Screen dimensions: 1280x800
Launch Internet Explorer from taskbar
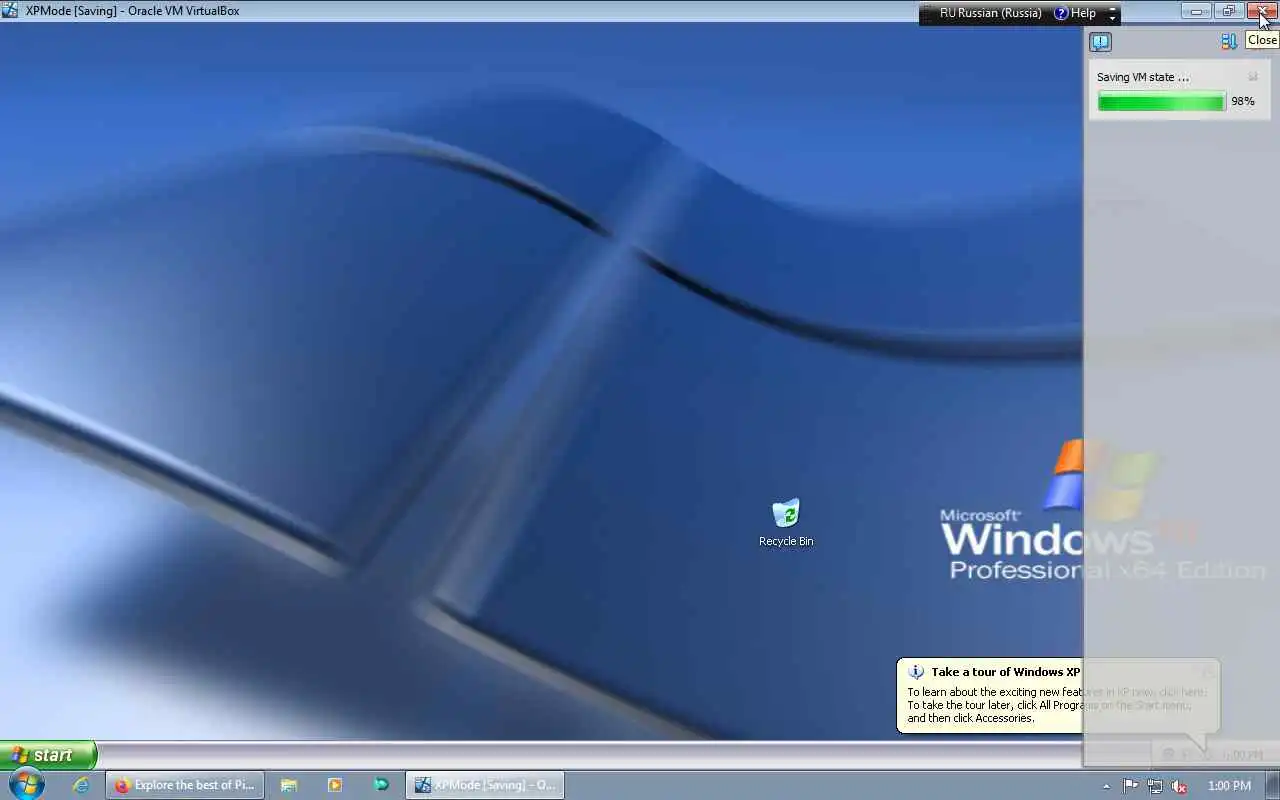(x=81, y=785)
